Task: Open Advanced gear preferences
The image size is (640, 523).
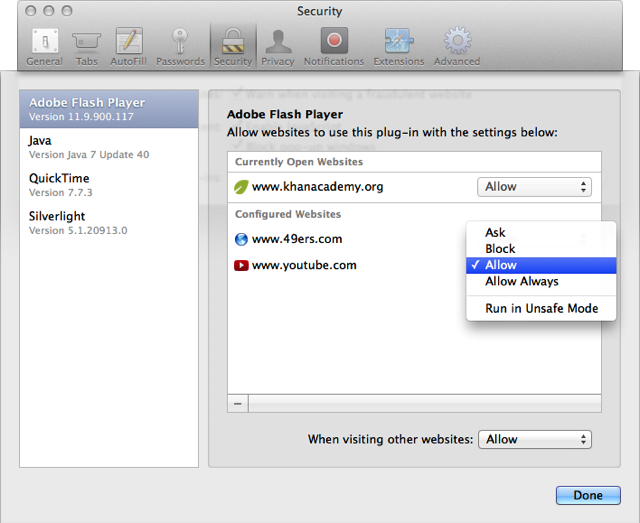Action: click(x=457, y=46)
